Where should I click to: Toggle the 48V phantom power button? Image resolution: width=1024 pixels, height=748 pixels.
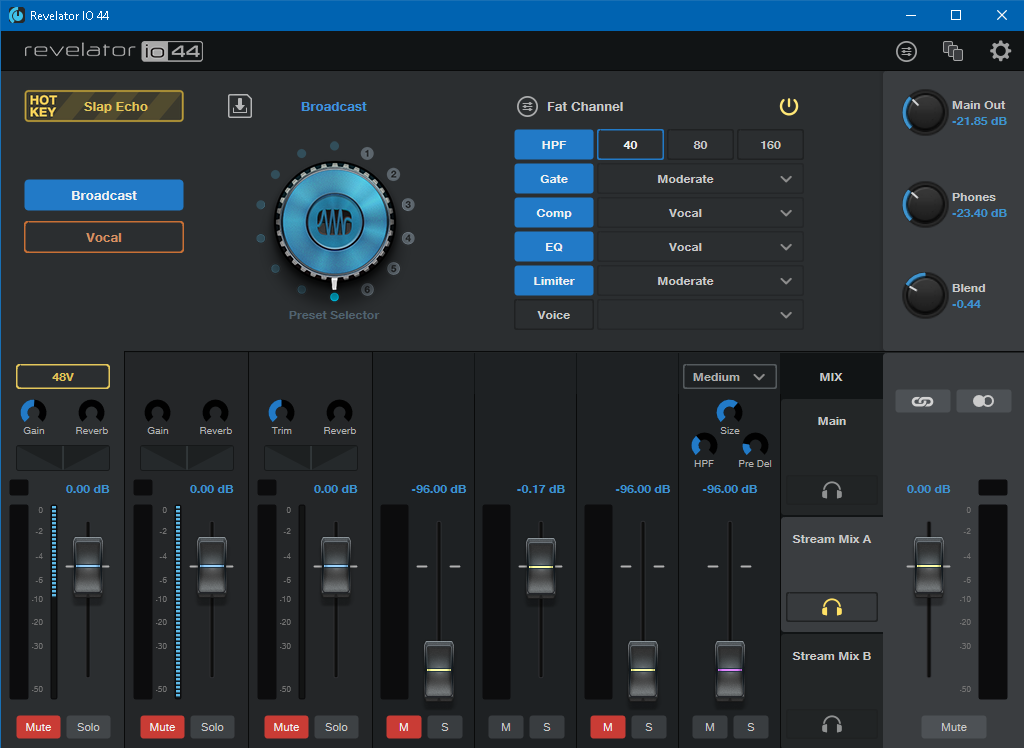[63, 377]
